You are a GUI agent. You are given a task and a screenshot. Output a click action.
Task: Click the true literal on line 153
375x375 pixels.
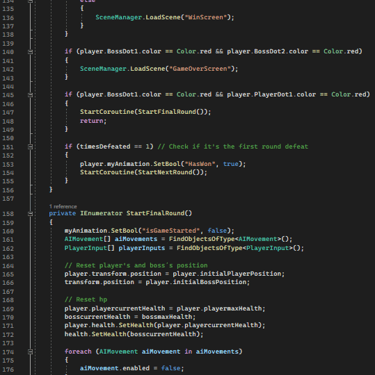click(231, 164)
